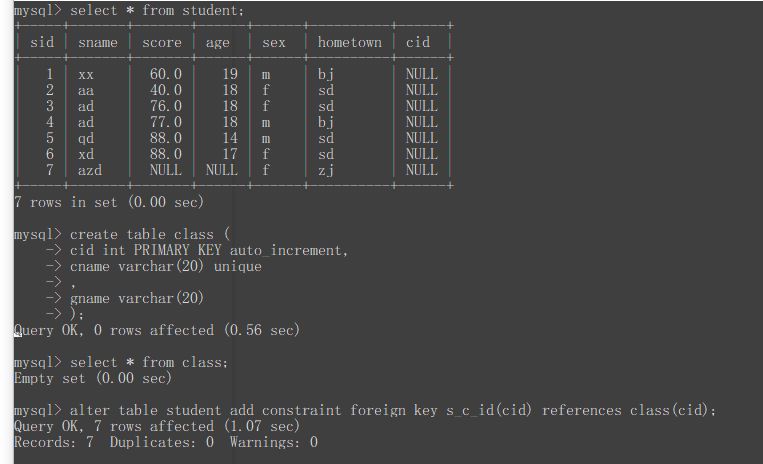Click the 'select * from class;' command
Viewport: 763px width, 464px height.
pos(149,362)
